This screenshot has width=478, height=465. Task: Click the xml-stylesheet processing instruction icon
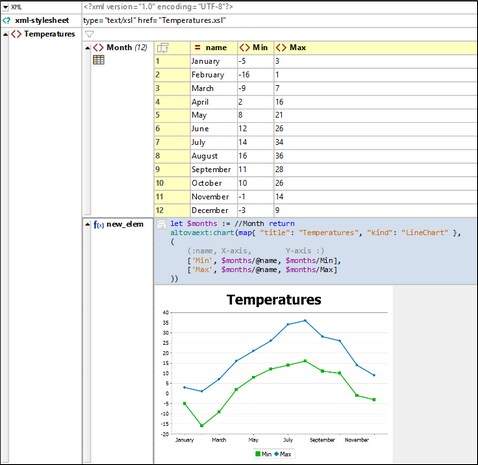pyautogui.click(x=6, y=21)
